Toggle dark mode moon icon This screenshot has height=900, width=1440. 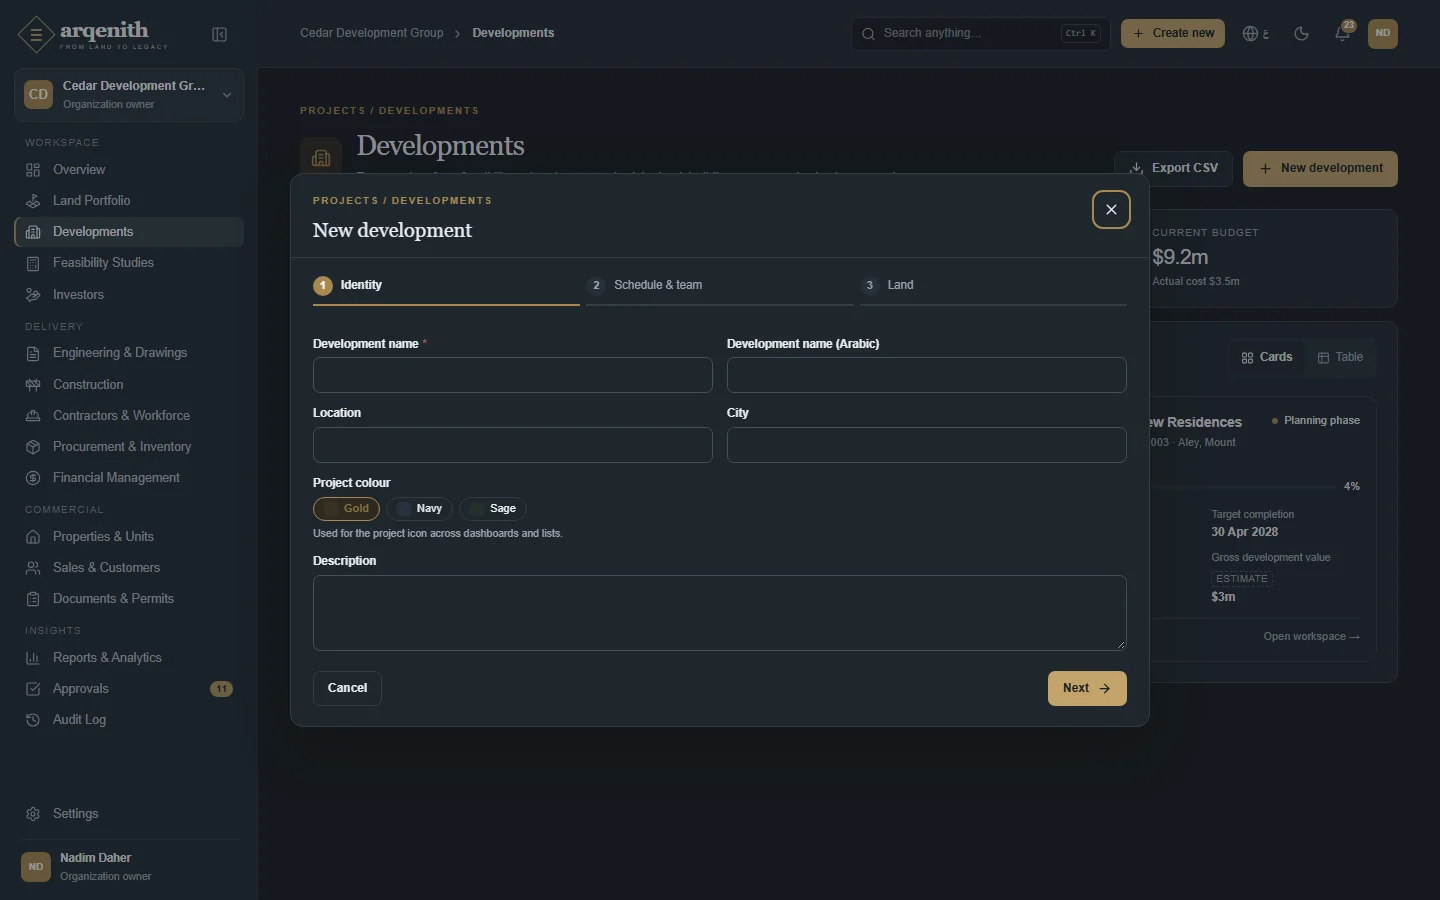1301,34
